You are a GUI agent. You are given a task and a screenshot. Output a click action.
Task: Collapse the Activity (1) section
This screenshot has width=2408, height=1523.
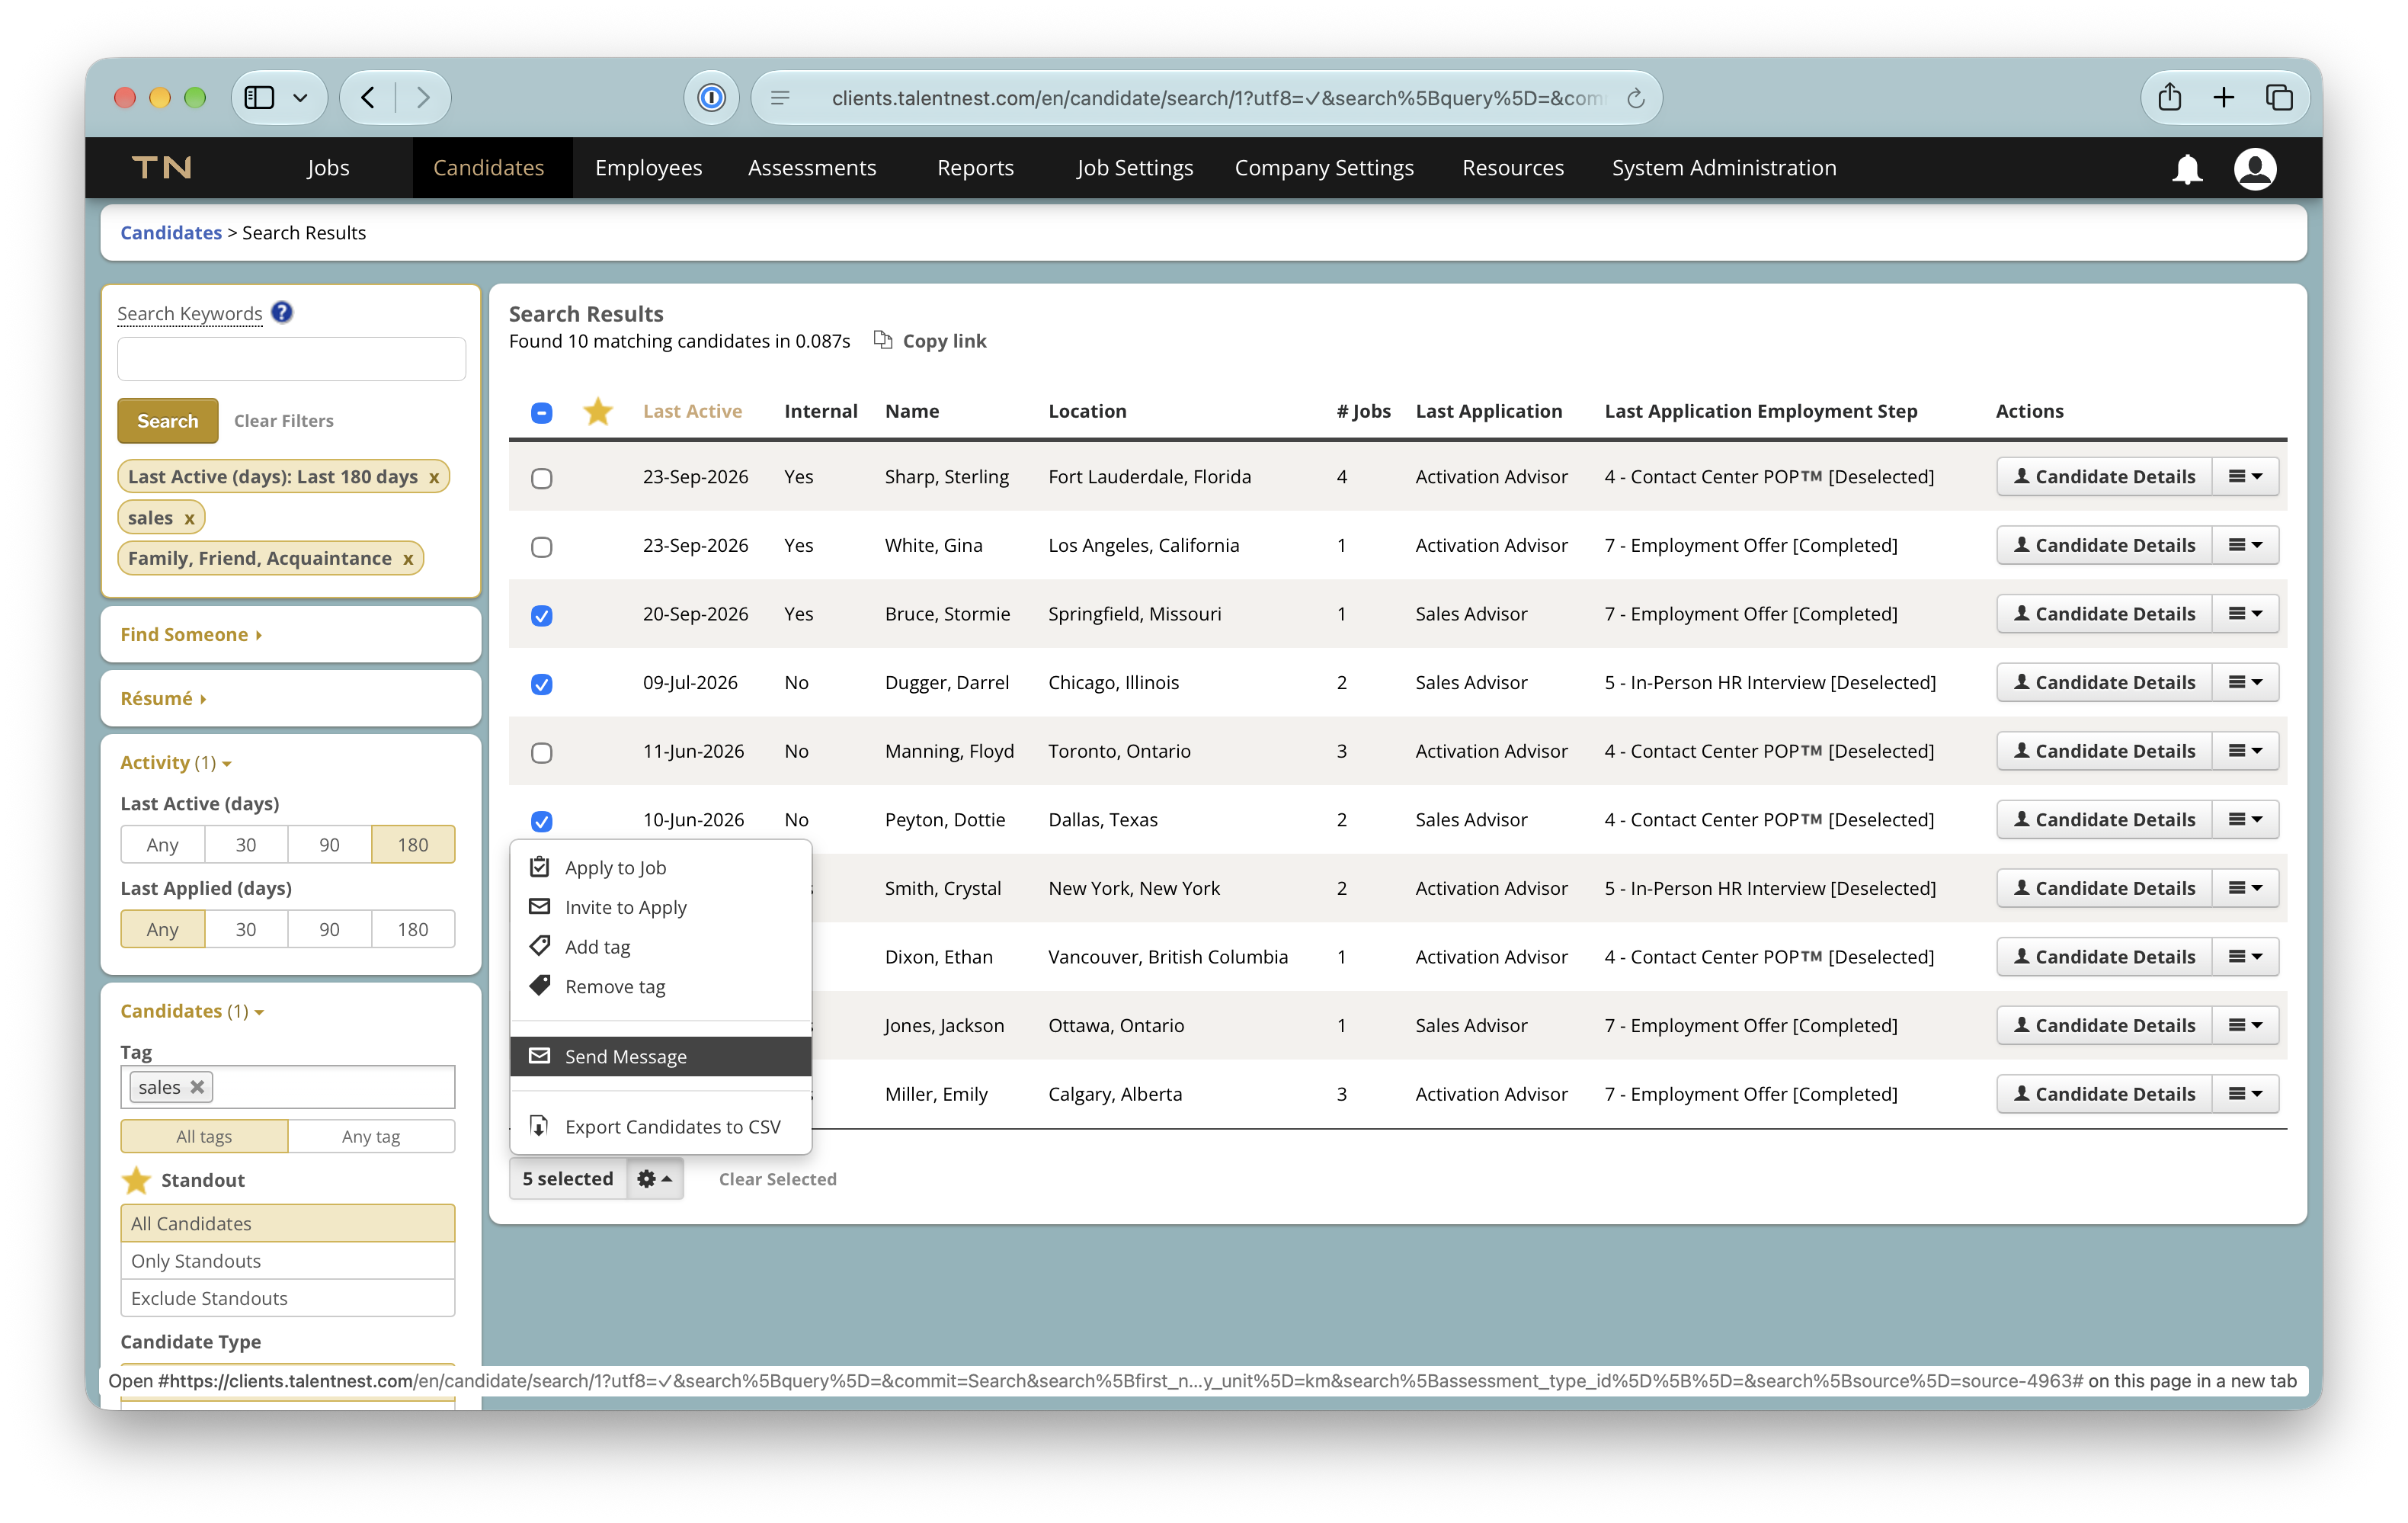(176, 762)
